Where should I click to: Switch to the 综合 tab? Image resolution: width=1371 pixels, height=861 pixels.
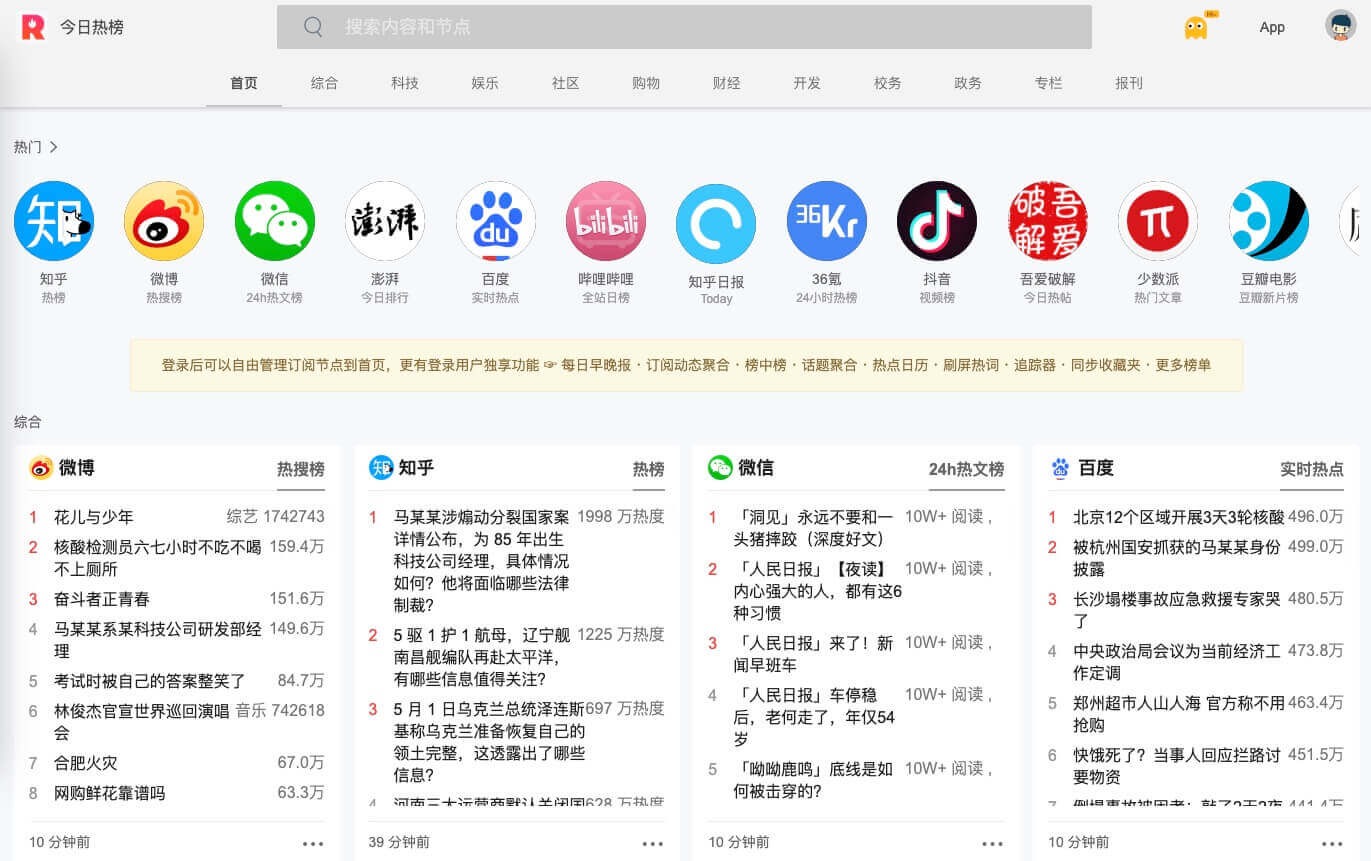[324, 83]
